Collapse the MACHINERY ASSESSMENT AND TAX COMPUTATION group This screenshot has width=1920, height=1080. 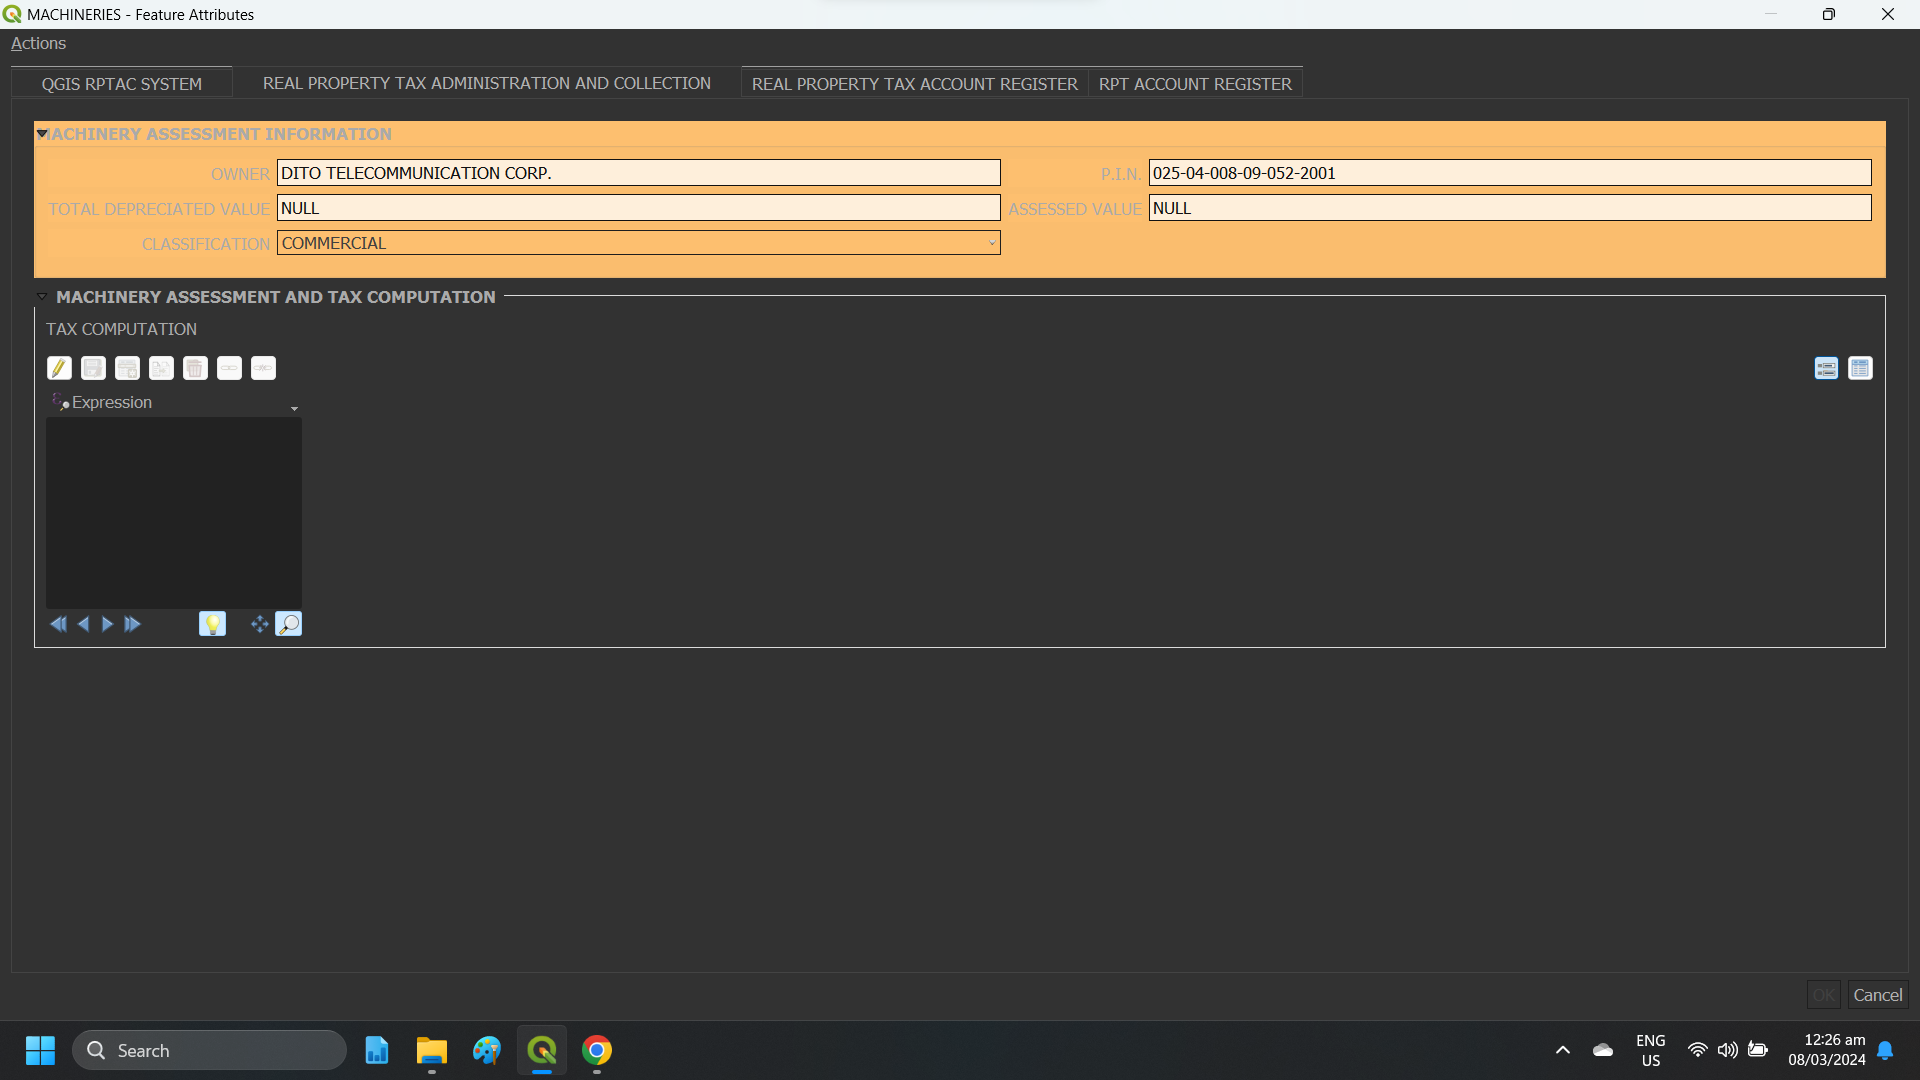[42, 296]
